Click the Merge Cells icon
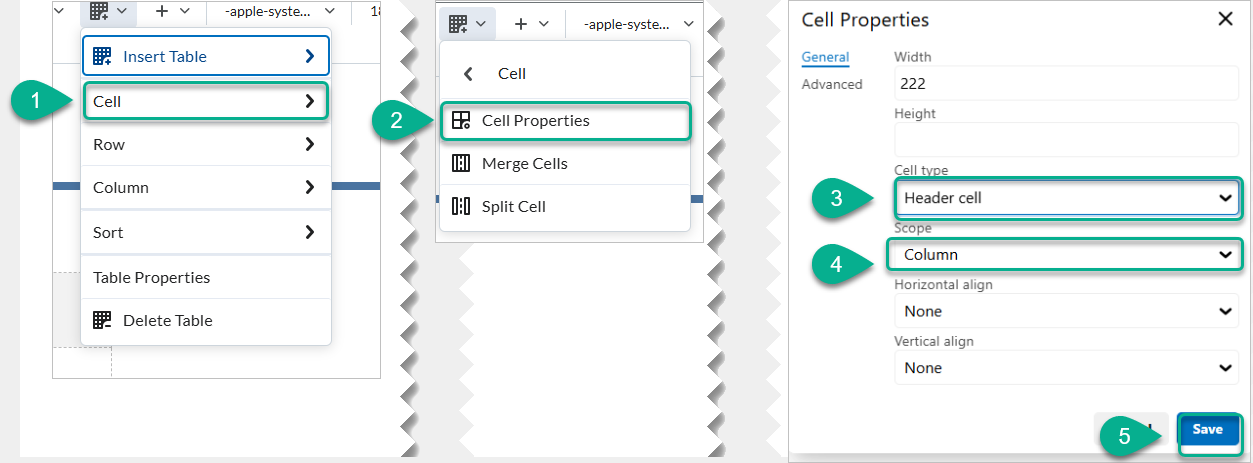Viewport: 1253px width, 463px height. (461, 164)
